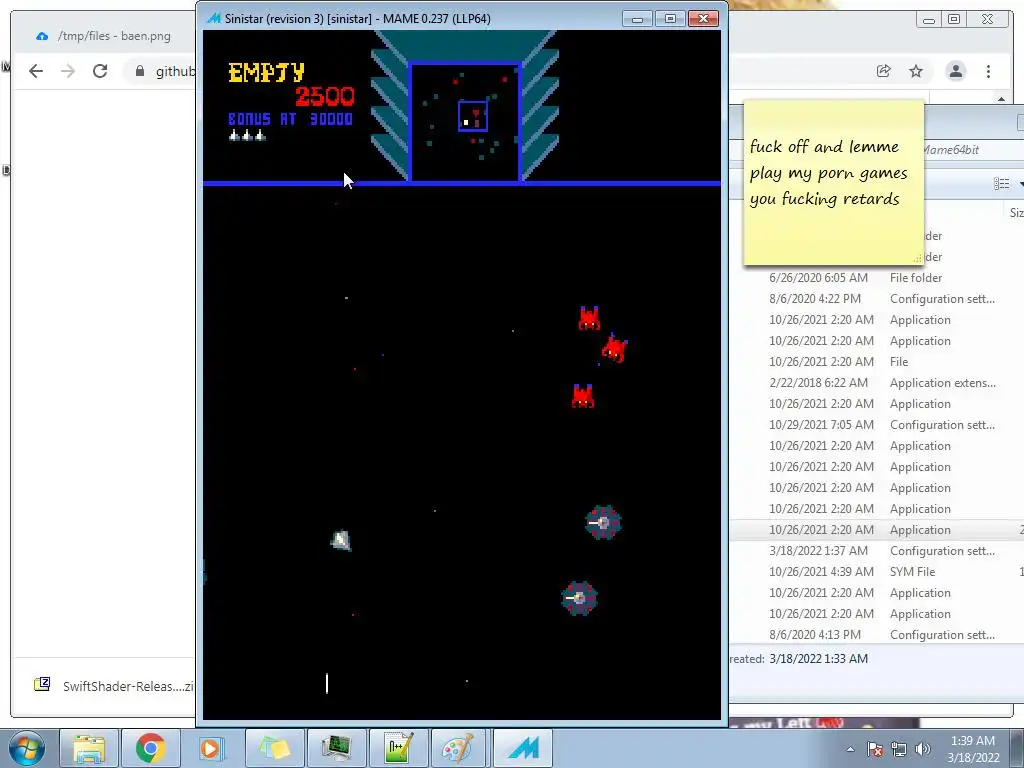Restore down the Chrome window
The image size is (1024, 768).
pos(954,20)
